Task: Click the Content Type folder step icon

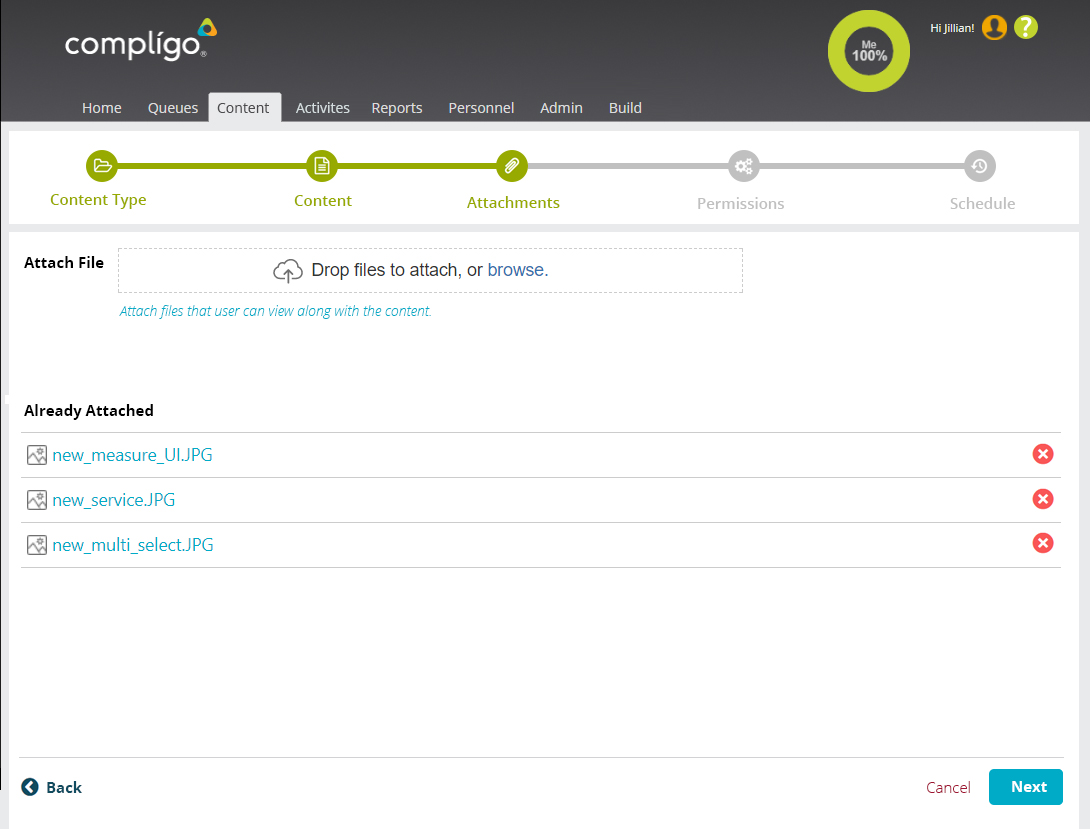Action: [x=102, y=166]
